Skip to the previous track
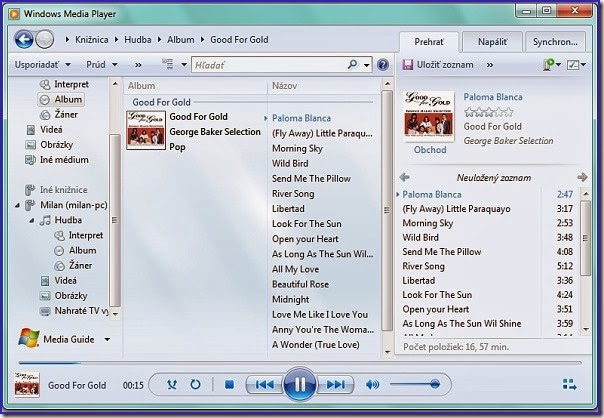Image resolution: width=604 pixels, height=418 pixels. click(x=264, y=384)
